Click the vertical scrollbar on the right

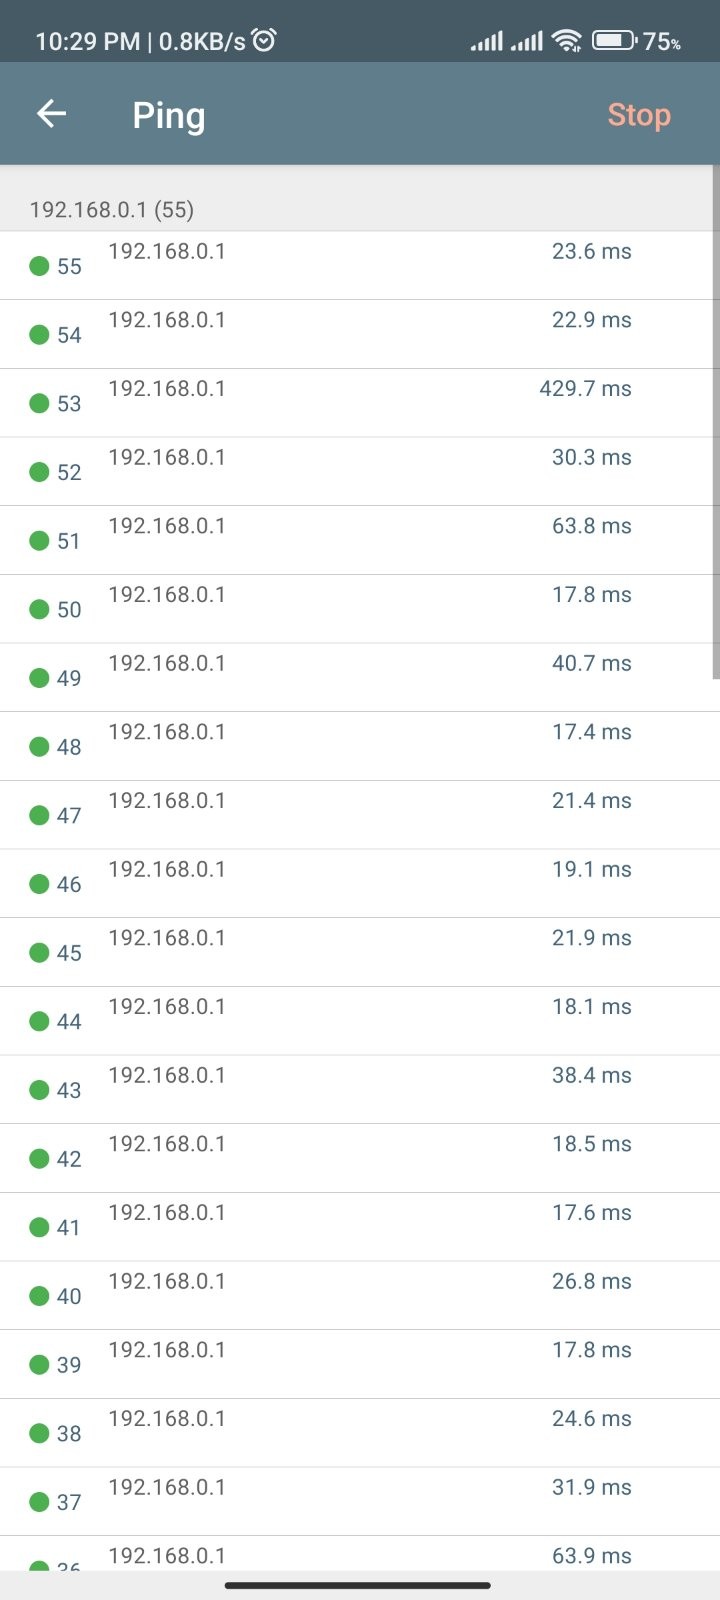[x=716, y=422]
